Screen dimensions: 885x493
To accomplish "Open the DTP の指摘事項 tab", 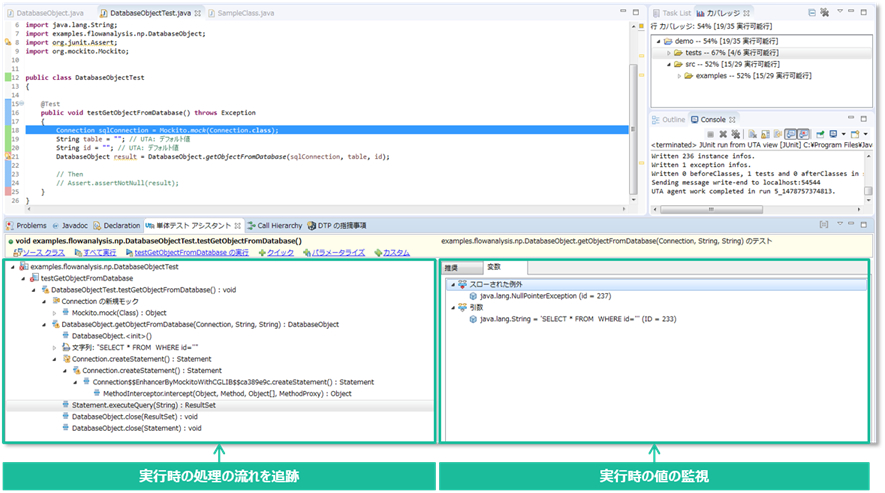I will pos(337,225).
